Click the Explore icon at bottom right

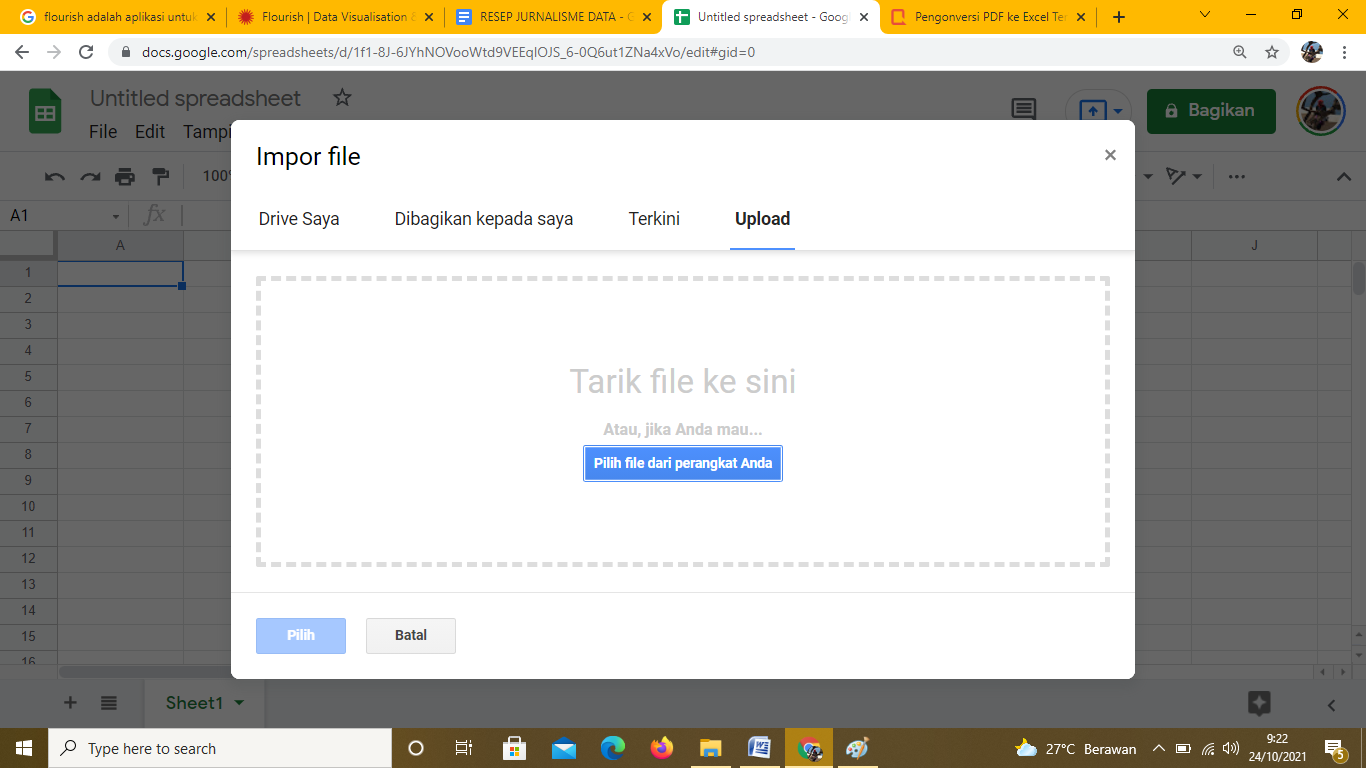point(1259,703)
